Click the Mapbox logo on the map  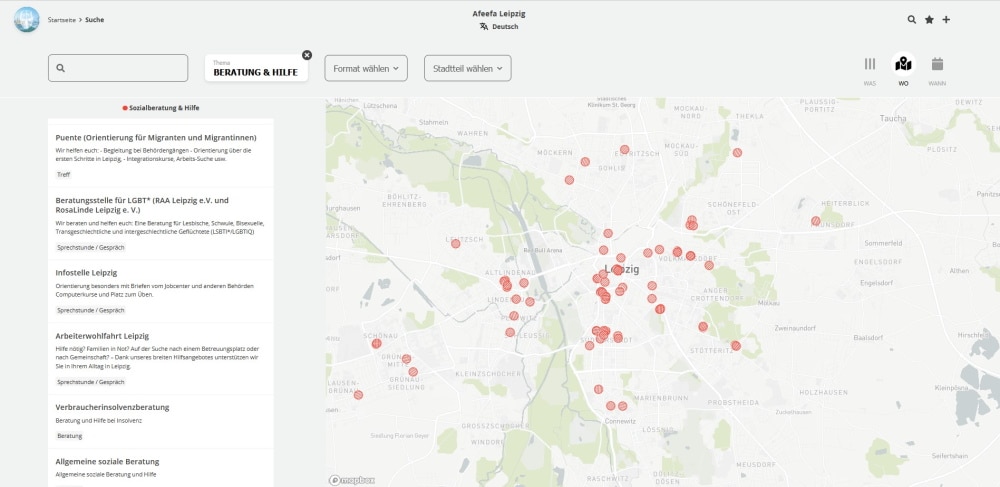352,480
